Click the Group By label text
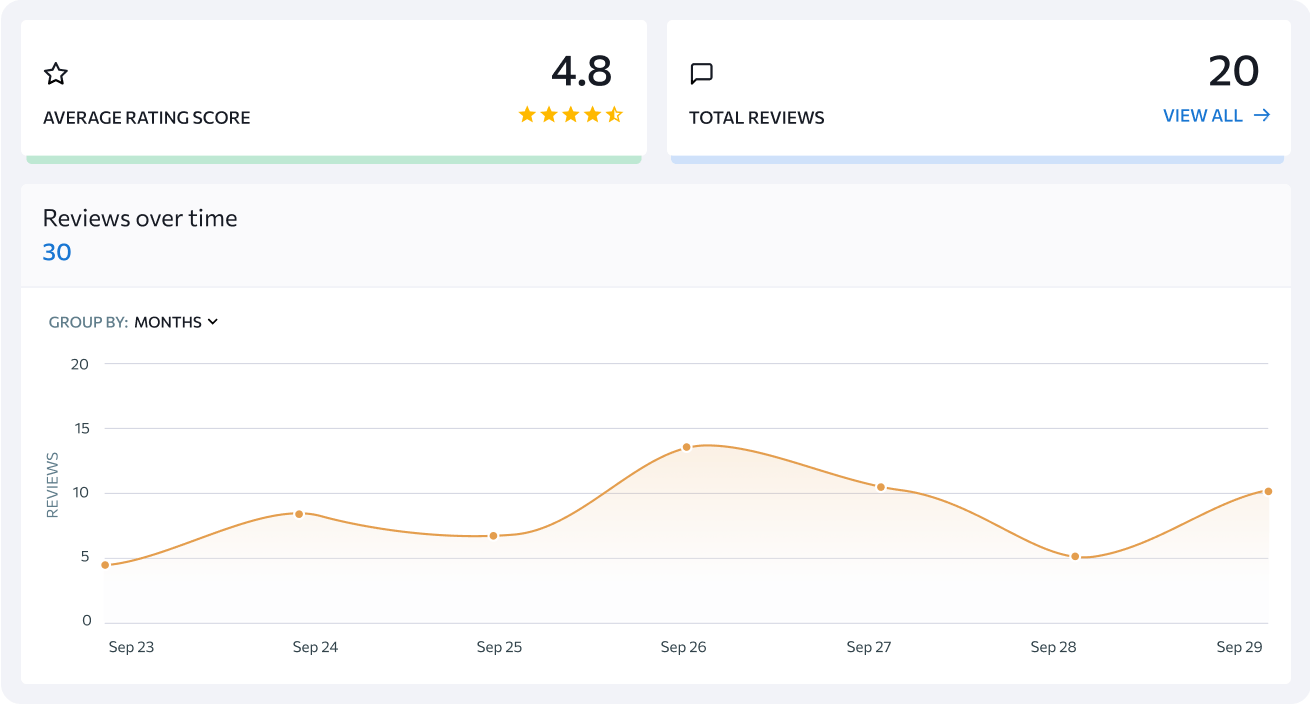This screenshot has height=704, width=1310. (x=88, y=322)
